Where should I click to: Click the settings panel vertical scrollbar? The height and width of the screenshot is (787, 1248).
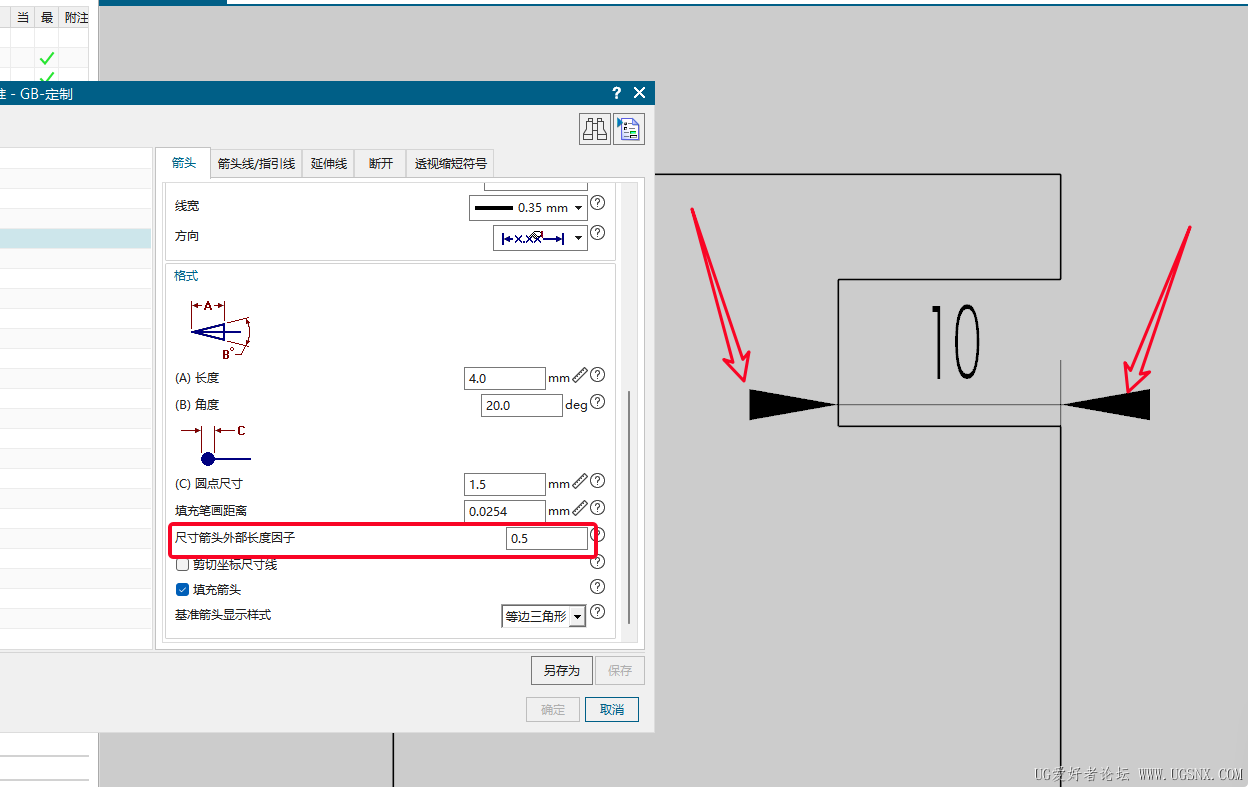point(629,508)
